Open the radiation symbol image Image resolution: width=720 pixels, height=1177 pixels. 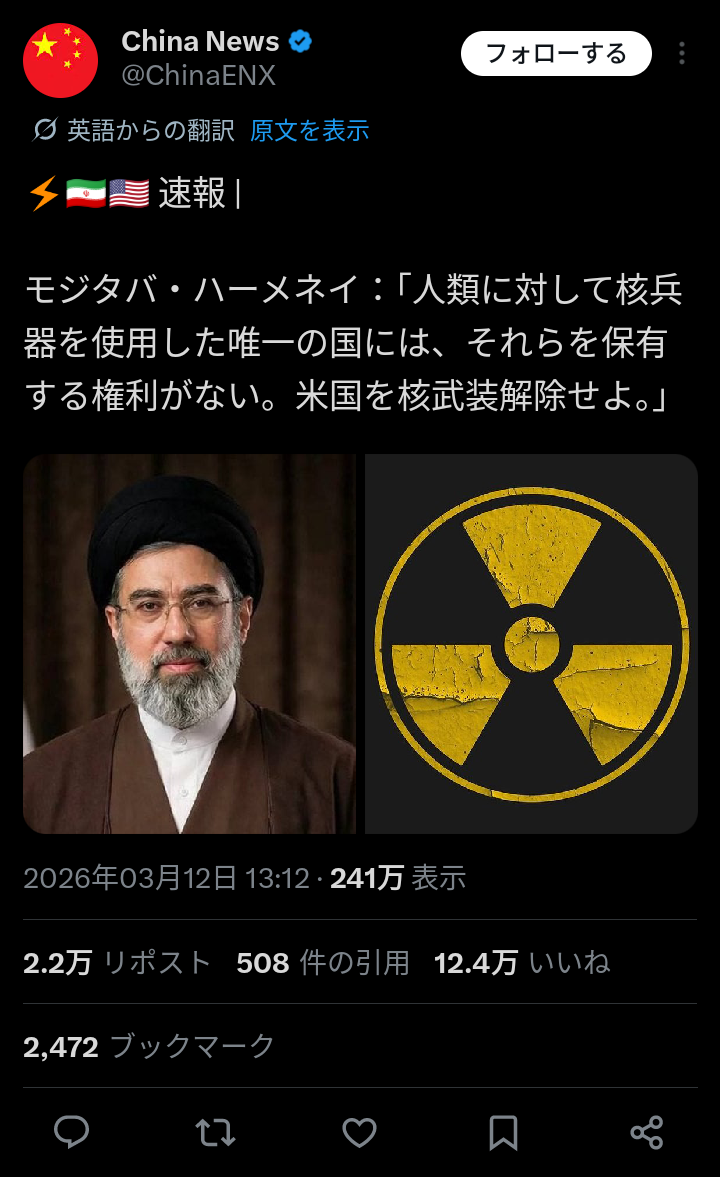pyautogui.click(x=532, y=643)
